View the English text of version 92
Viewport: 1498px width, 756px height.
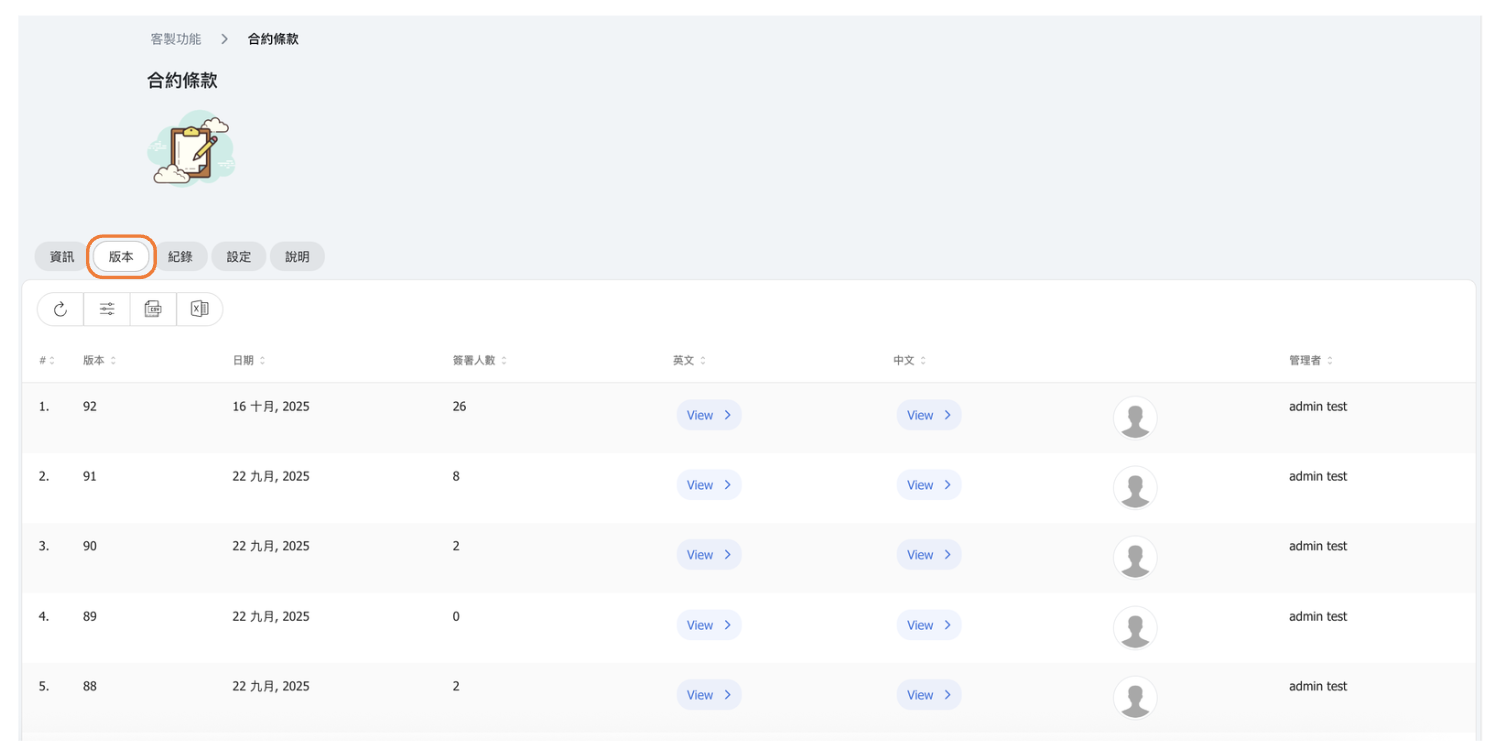pos(708,415)
